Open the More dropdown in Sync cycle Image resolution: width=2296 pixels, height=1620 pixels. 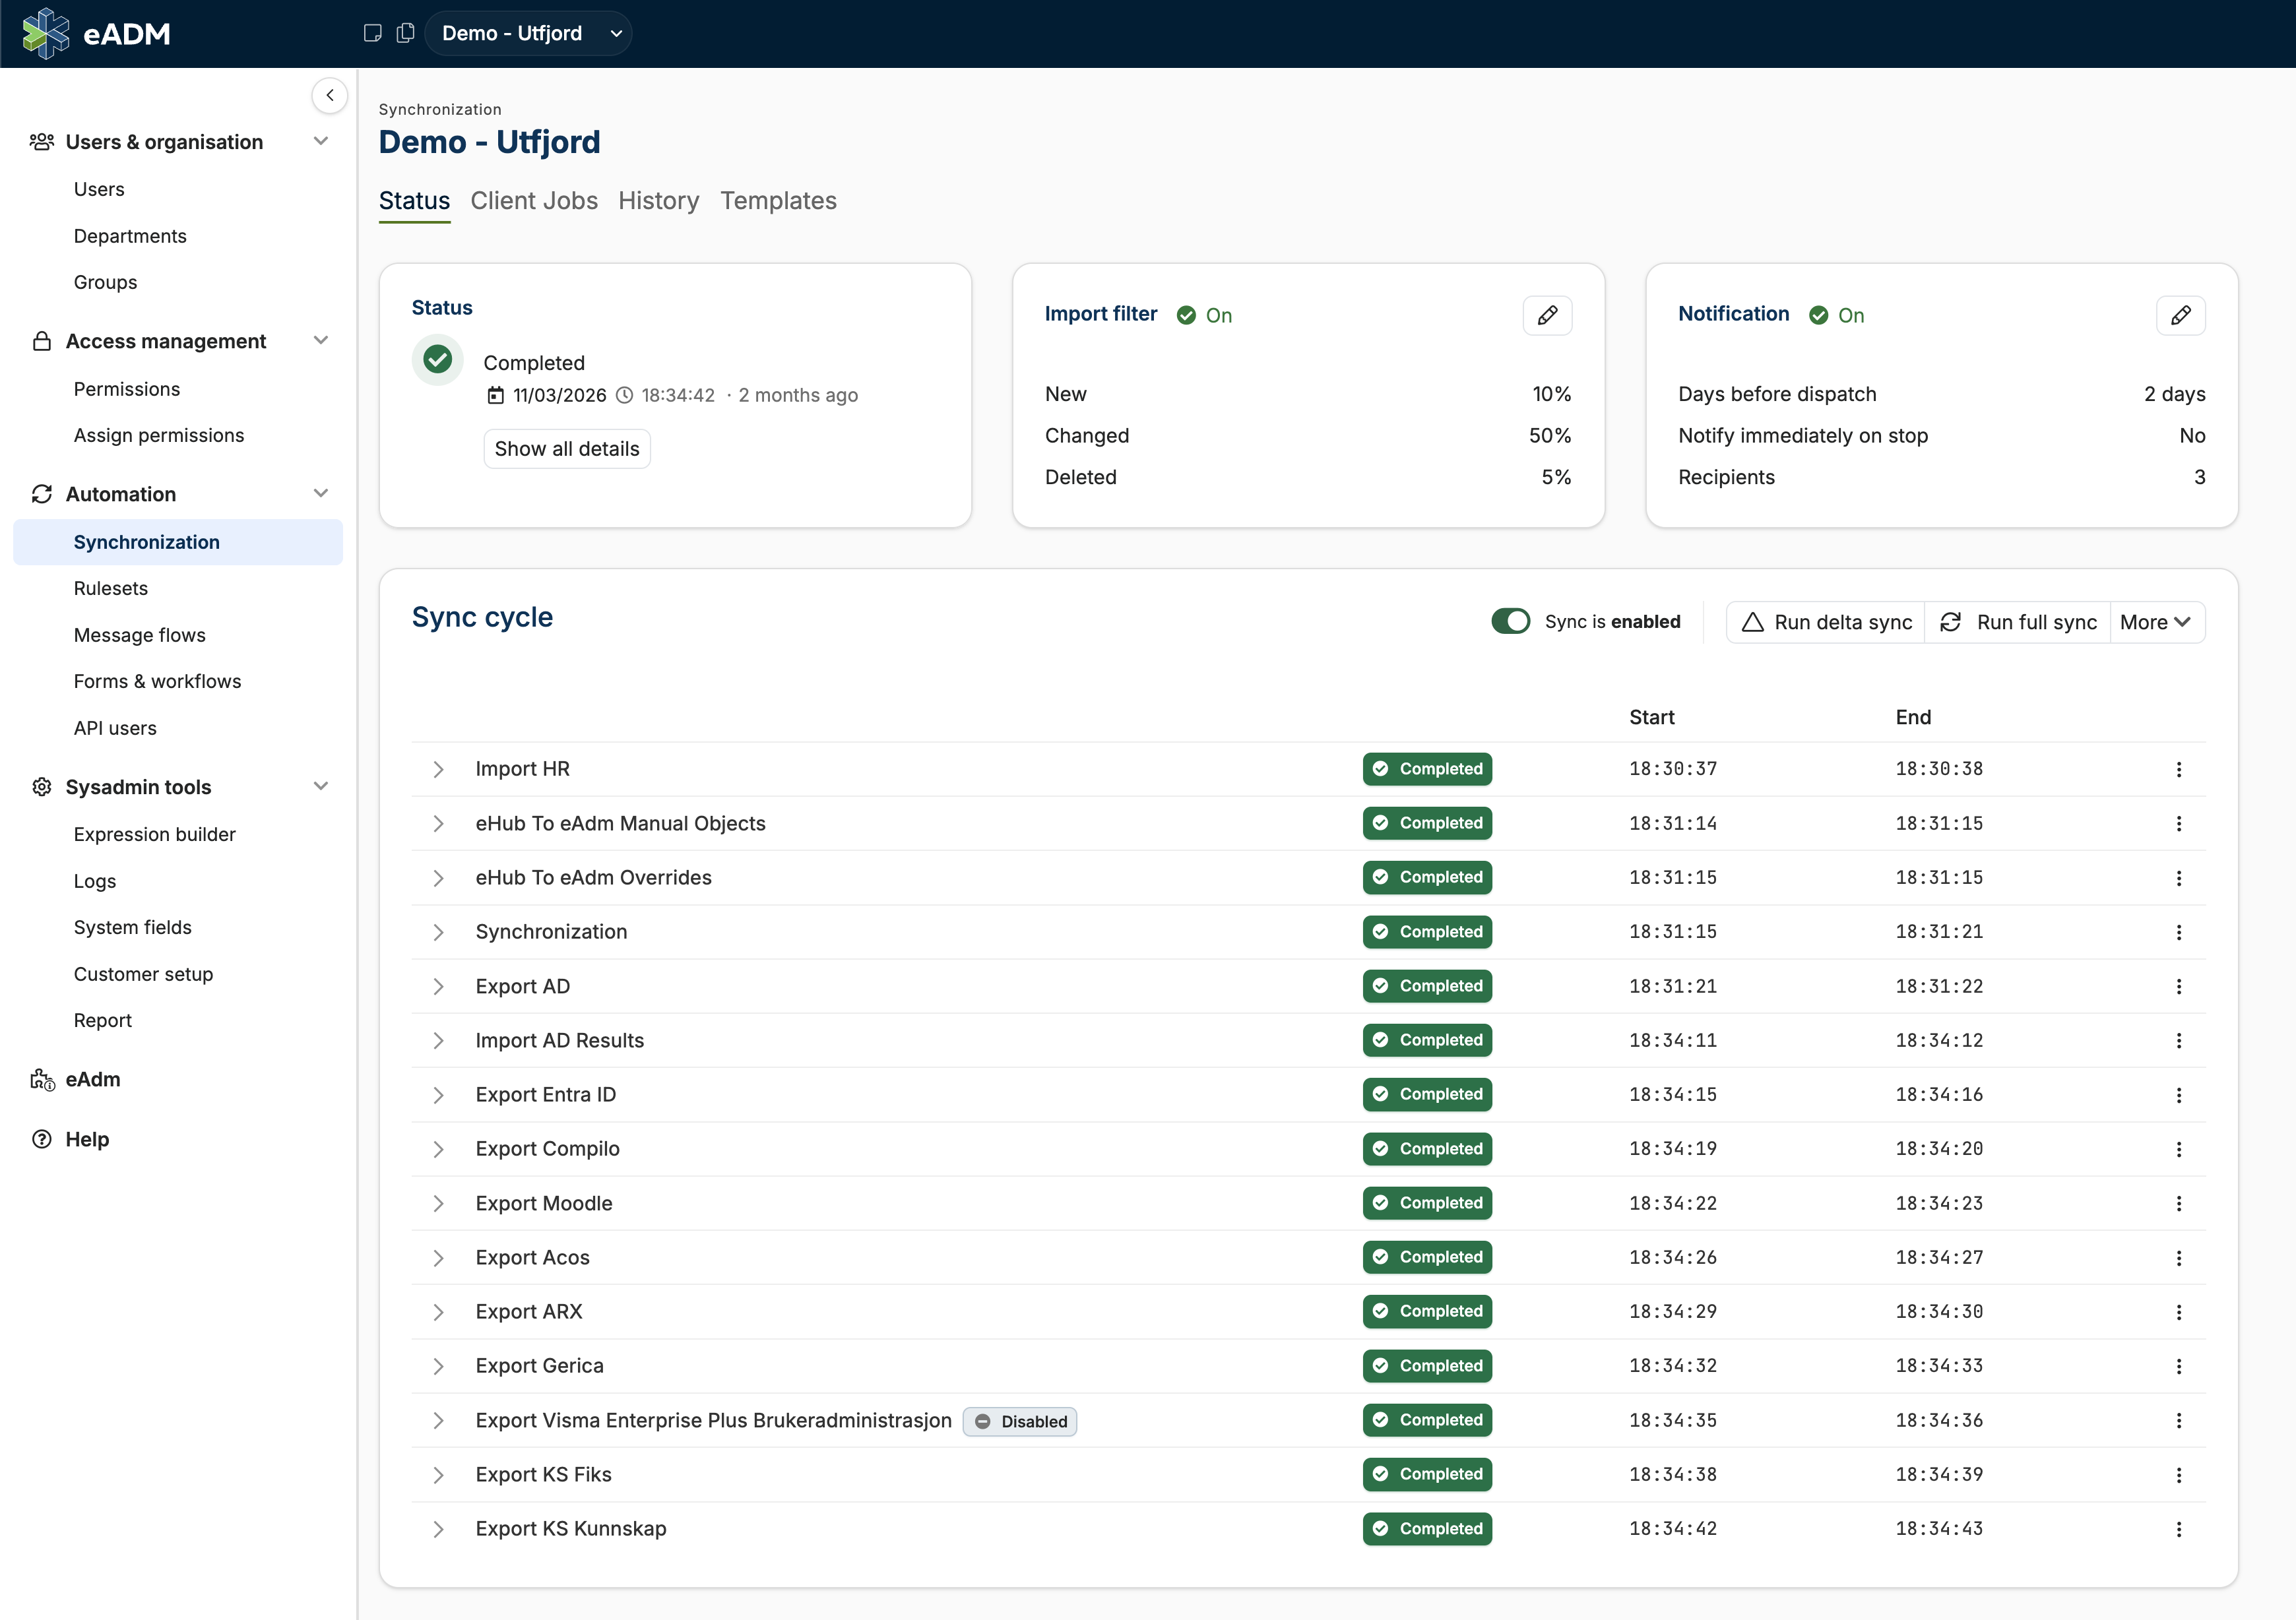pos(2156,622)
